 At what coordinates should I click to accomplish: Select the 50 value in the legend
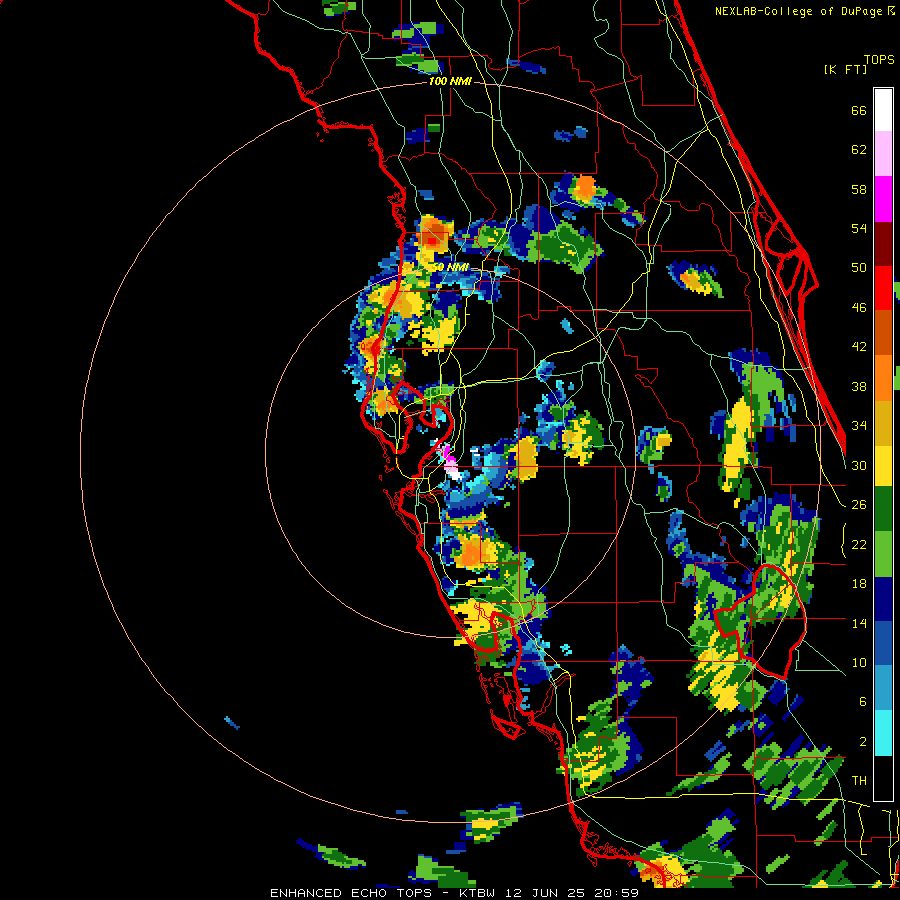(859, 268)
